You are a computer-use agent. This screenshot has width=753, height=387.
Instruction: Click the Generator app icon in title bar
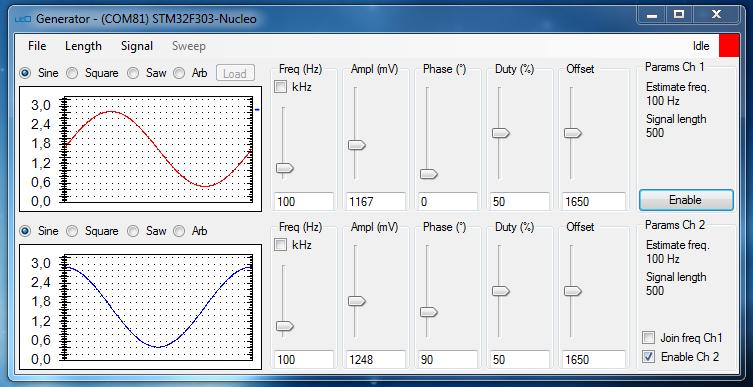[23, 19]
